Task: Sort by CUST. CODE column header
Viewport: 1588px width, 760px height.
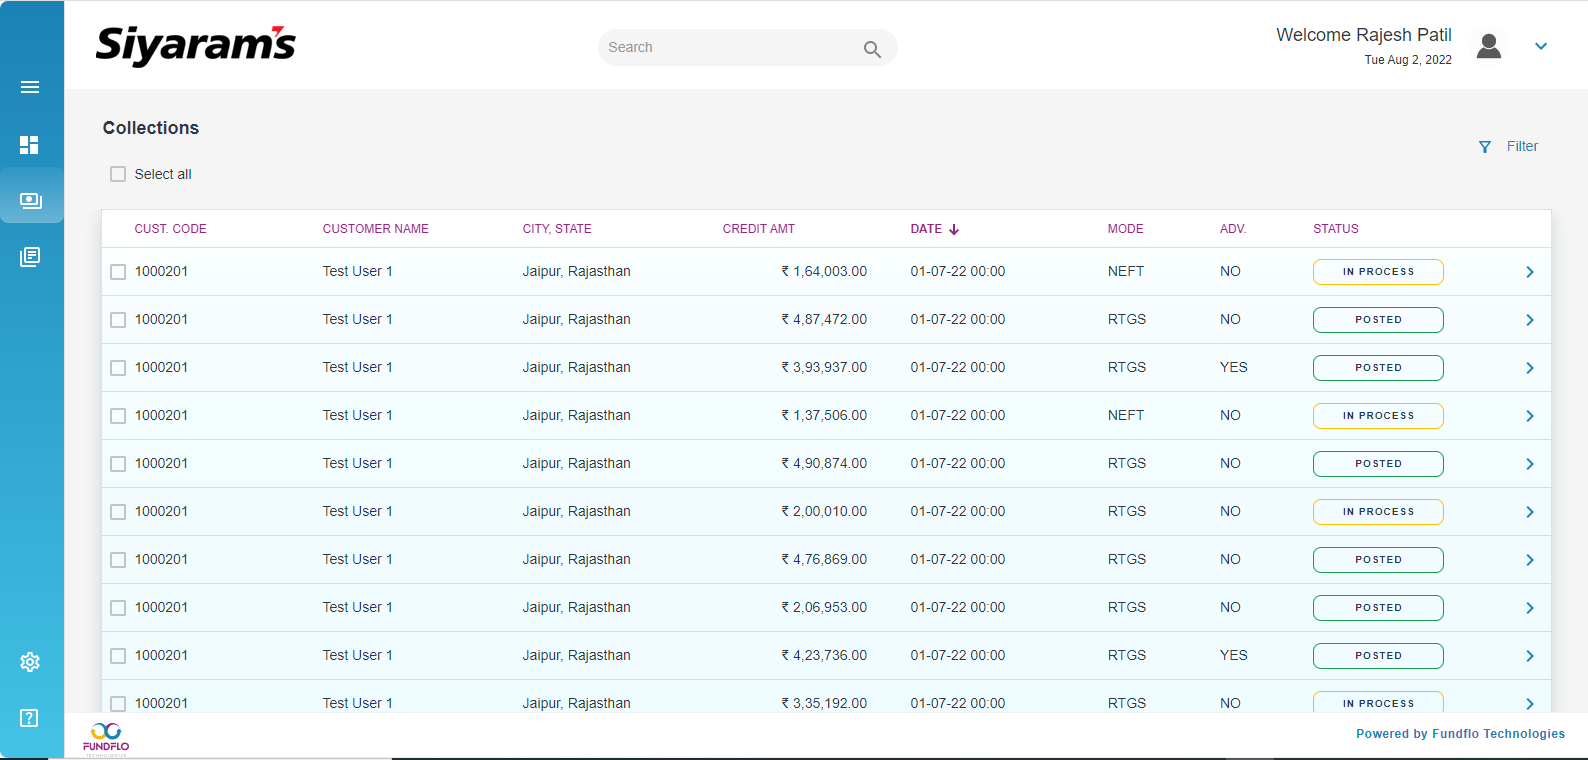Action: (x=170, y=229)
